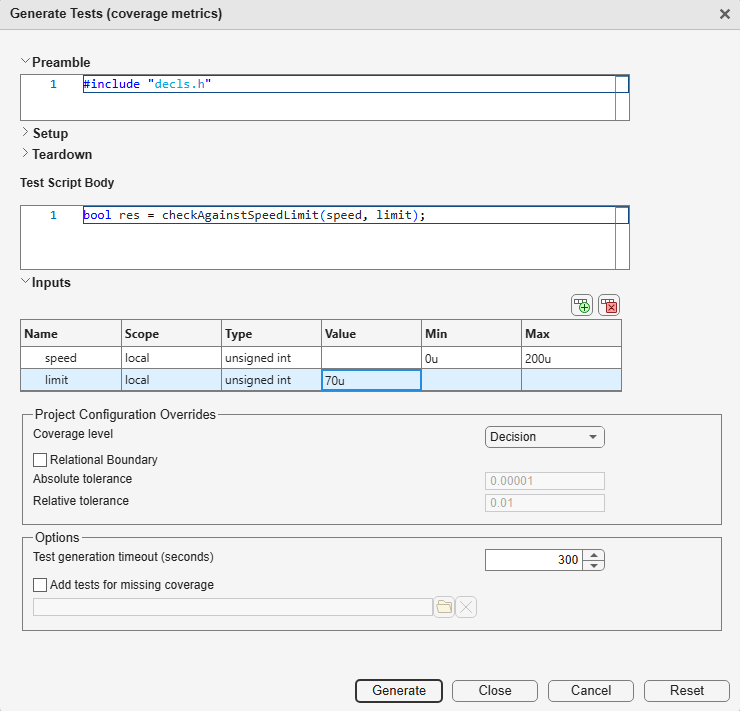Click the timeout seconds field showing 300
The width and height of the screenshot is (740, 711).
pyautogui.click(x=534, y=560)
